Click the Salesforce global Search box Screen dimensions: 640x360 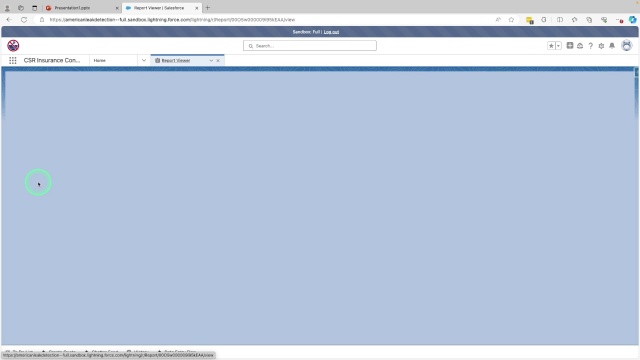click(310, 46)
